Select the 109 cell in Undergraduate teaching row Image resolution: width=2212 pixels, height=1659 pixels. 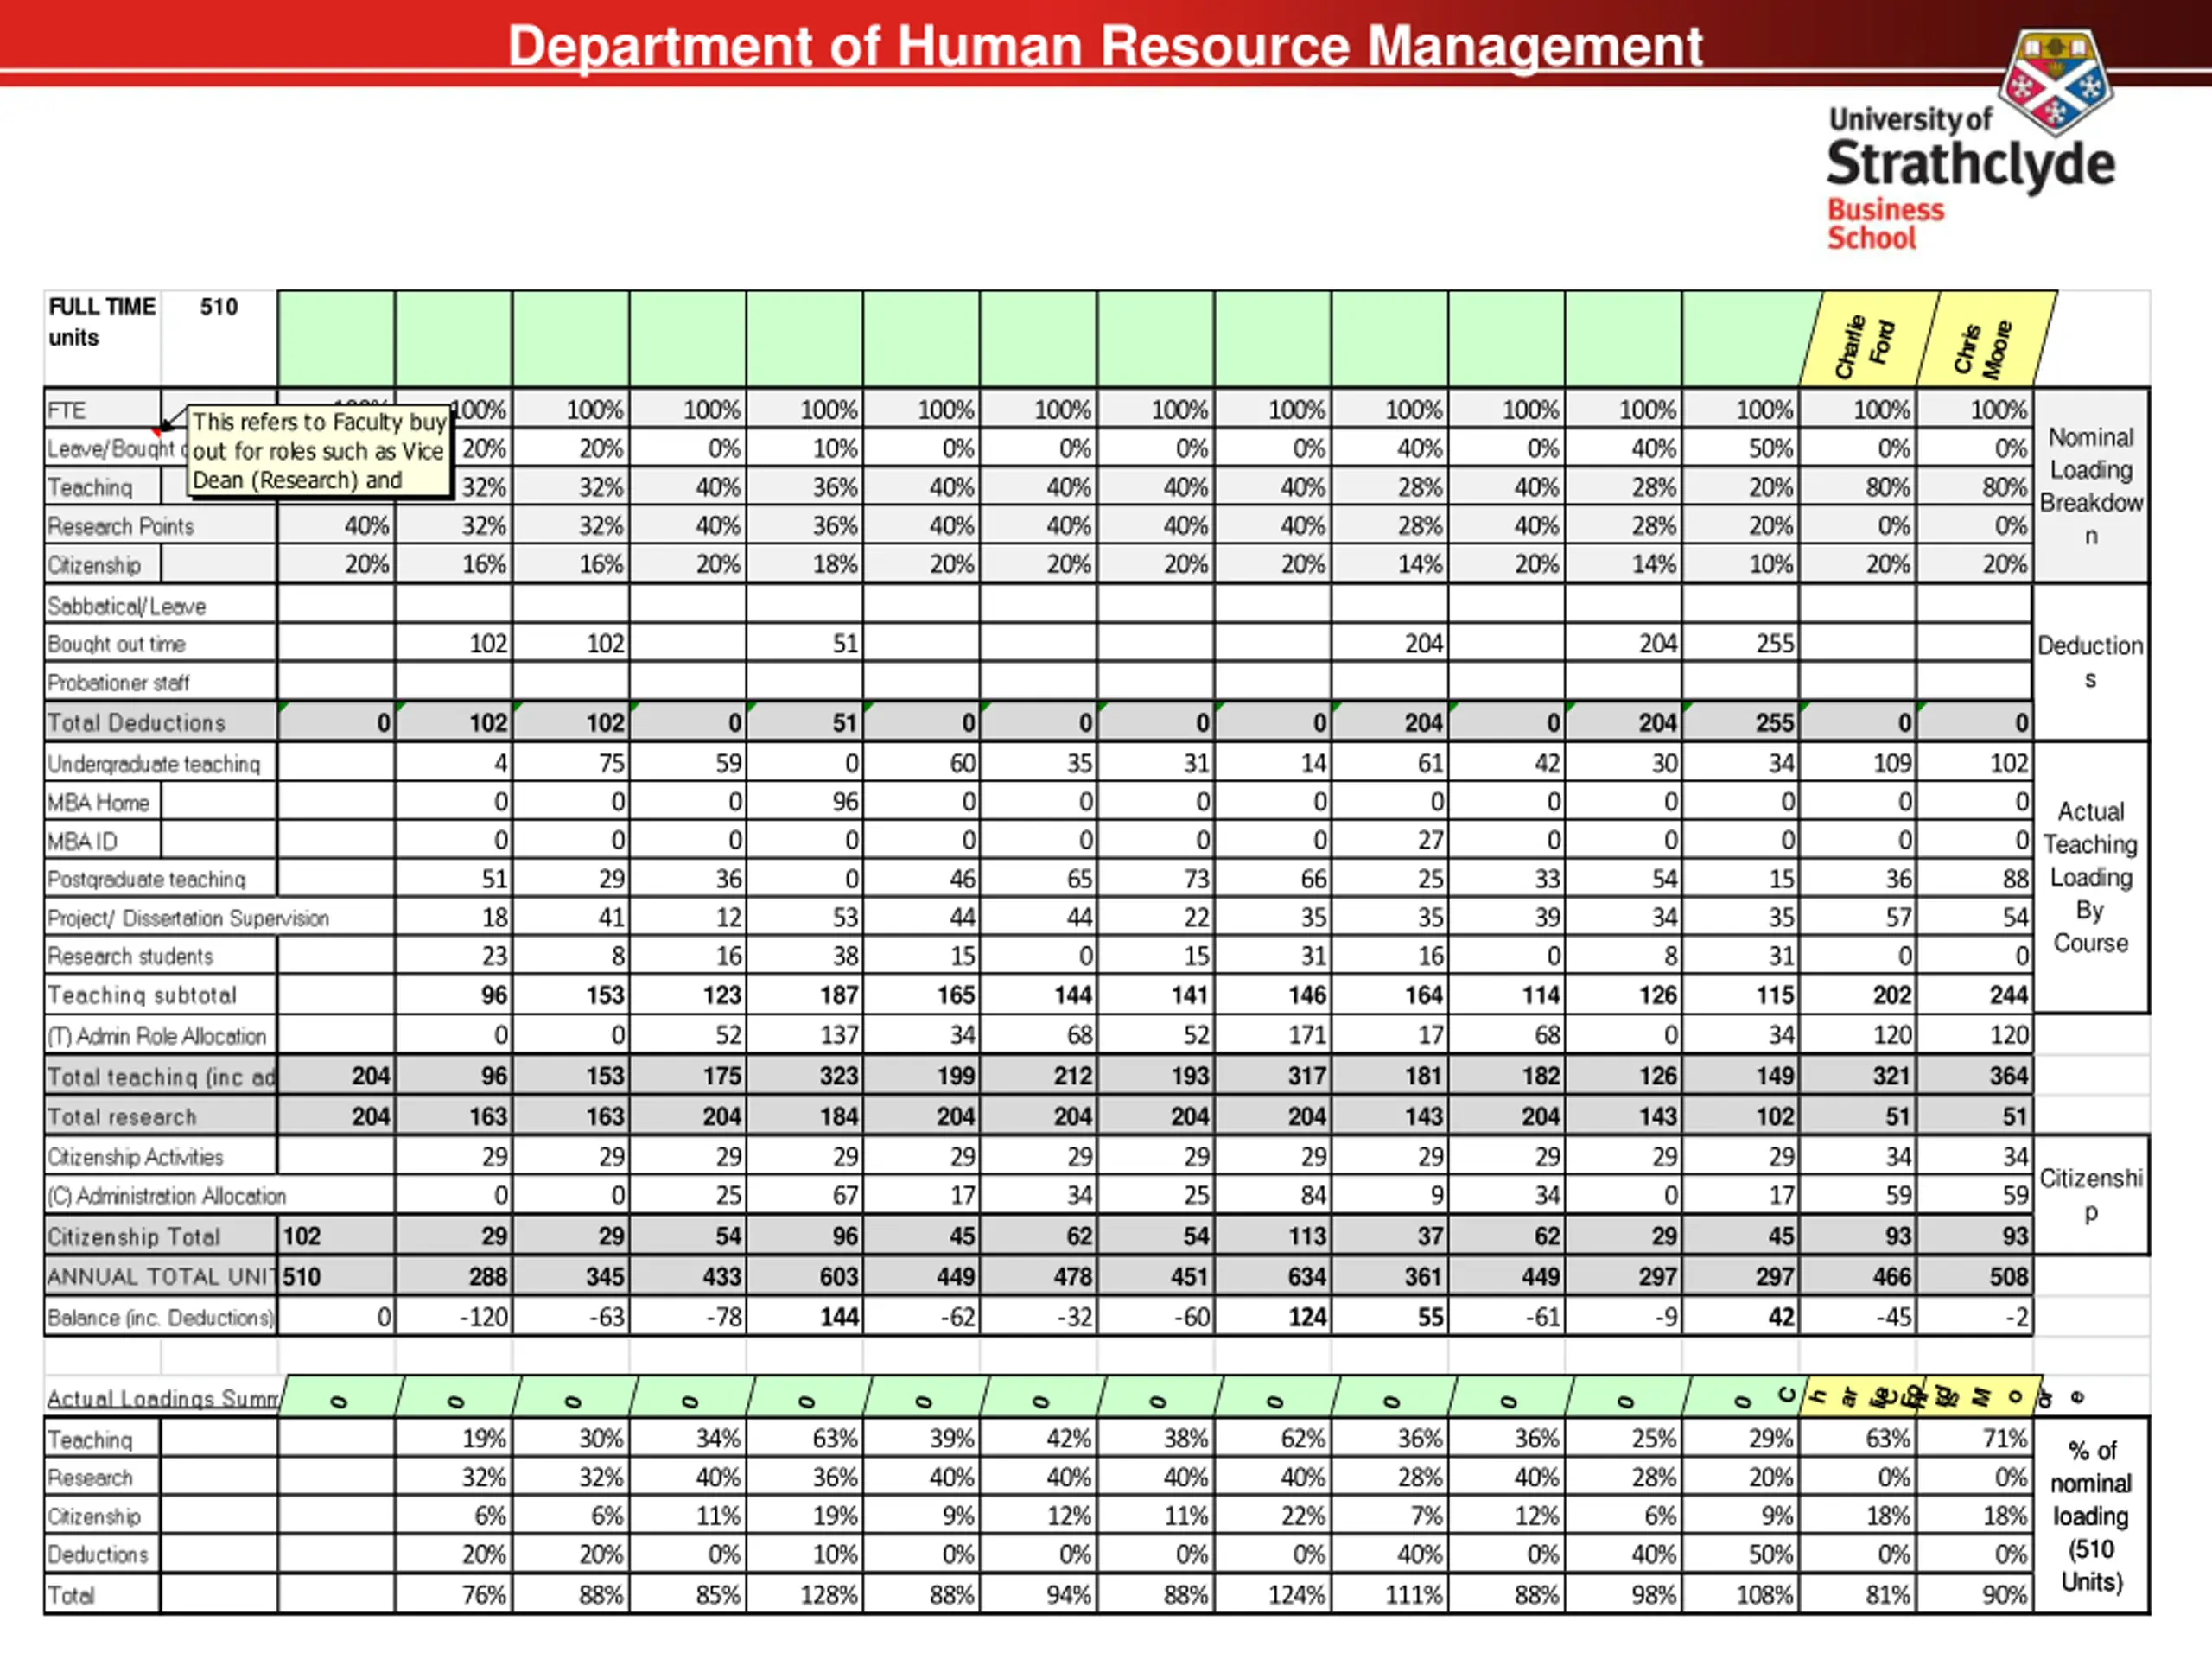(1858, 764)
